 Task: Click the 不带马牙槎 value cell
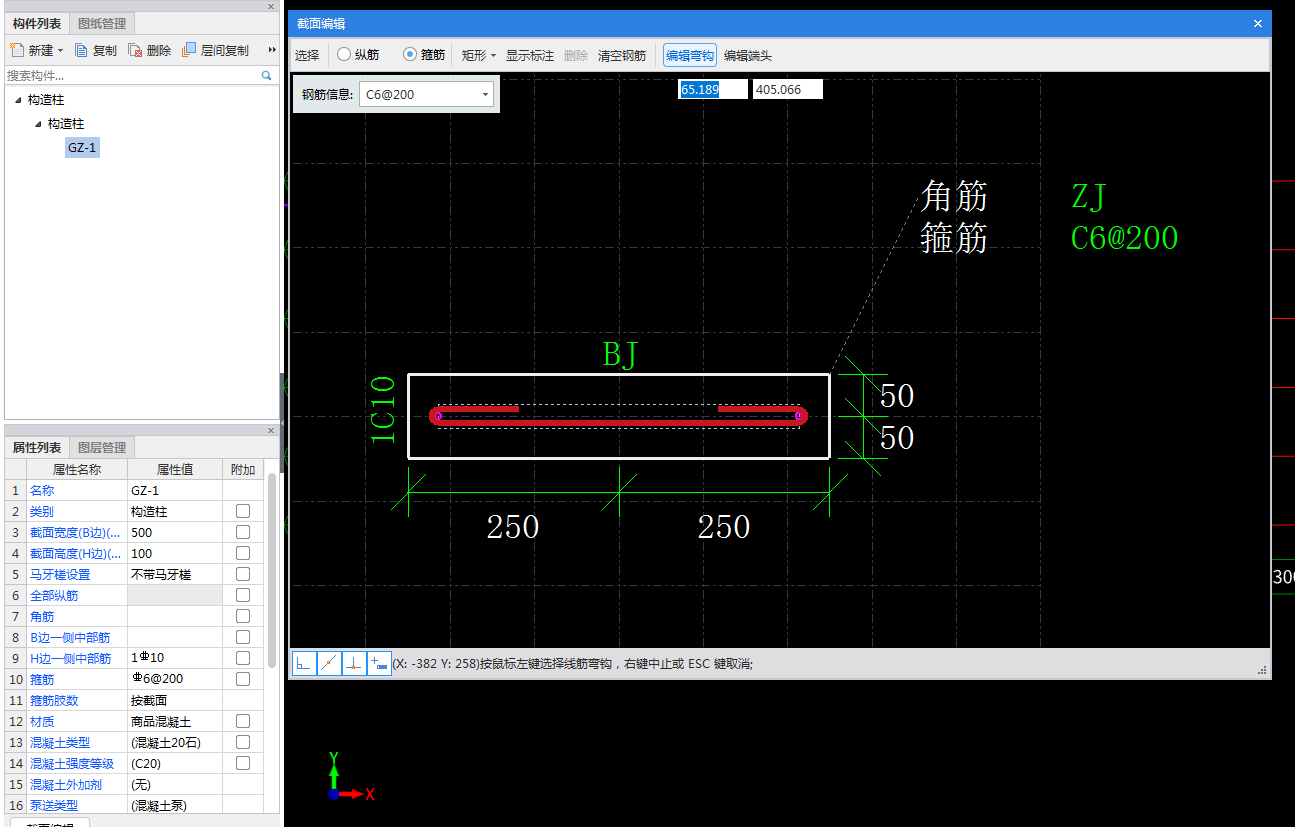click(x=175, y=574)
